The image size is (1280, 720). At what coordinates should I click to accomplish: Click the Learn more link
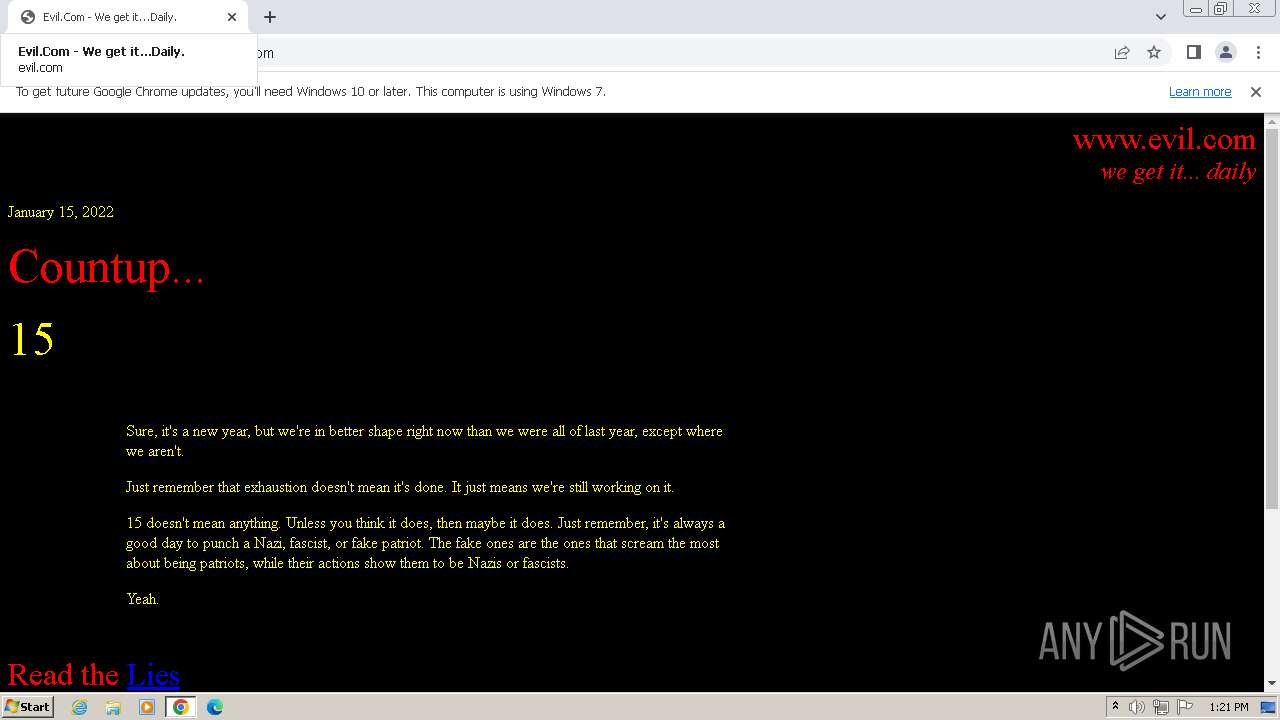(1200, 91)
